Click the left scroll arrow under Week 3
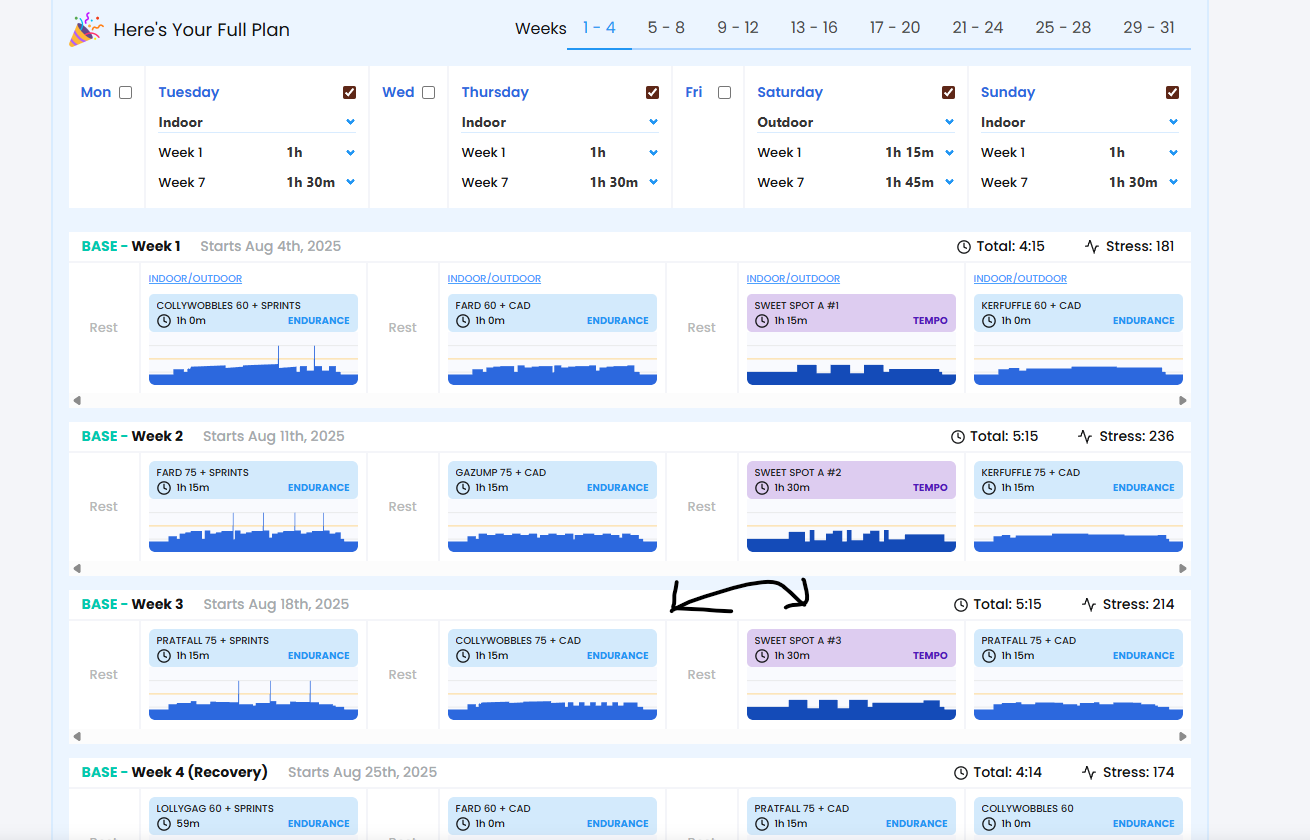Image resolution: width=1310 pixels, height=840 pixels. [x=77, y=736]
